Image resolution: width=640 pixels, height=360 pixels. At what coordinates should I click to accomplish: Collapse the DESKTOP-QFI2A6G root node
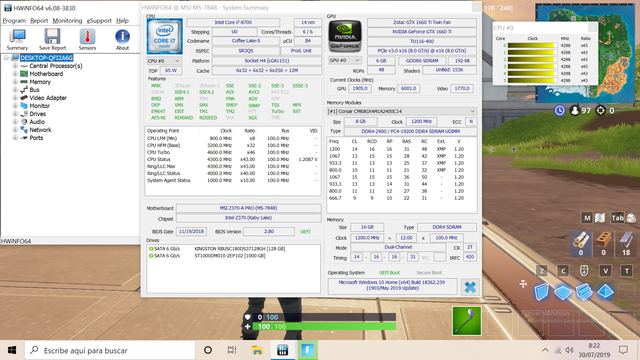point(7,58)
